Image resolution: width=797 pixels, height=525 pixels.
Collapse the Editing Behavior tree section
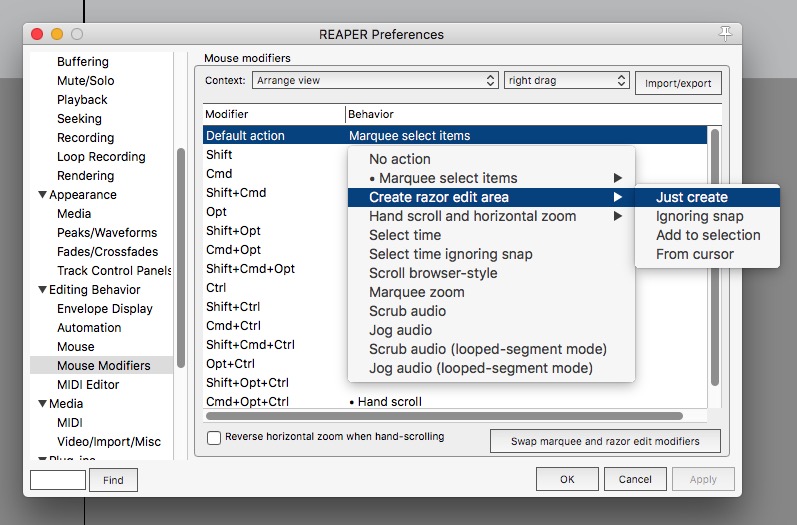(43, 290)
